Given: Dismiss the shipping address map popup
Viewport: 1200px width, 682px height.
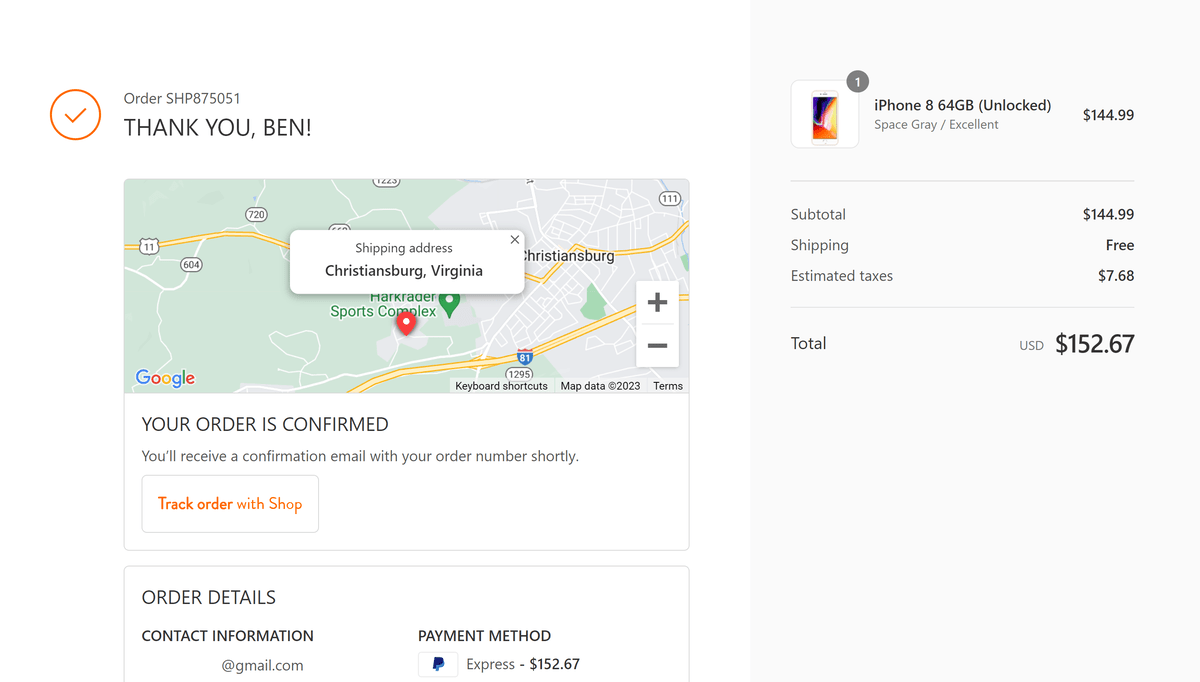Looking at the screenshot, I should coord(514,239).
